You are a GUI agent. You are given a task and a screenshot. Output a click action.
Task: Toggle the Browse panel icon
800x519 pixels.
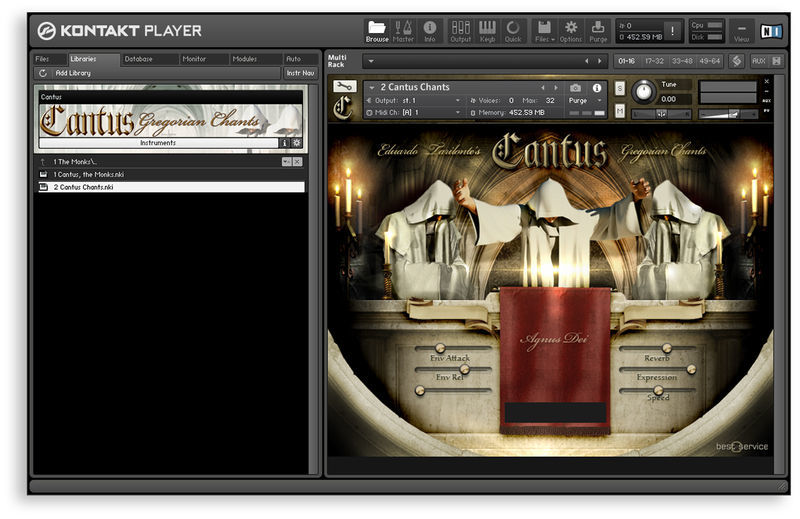(377, 31)
